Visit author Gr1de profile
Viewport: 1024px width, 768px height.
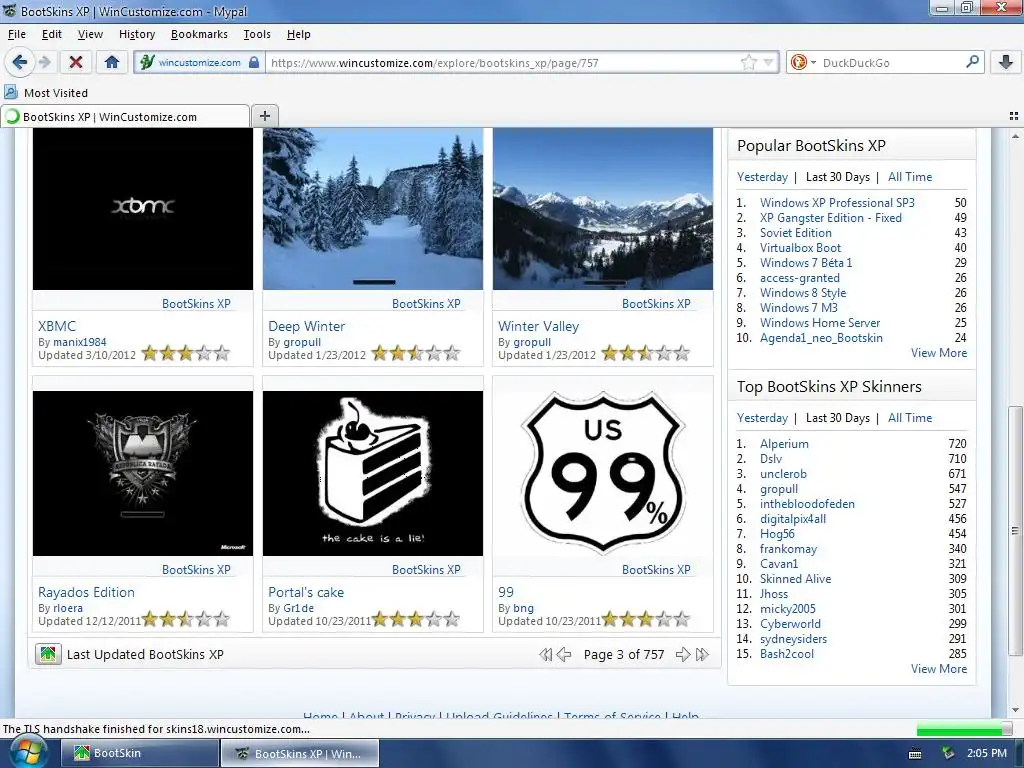click(x=298, y=607)
